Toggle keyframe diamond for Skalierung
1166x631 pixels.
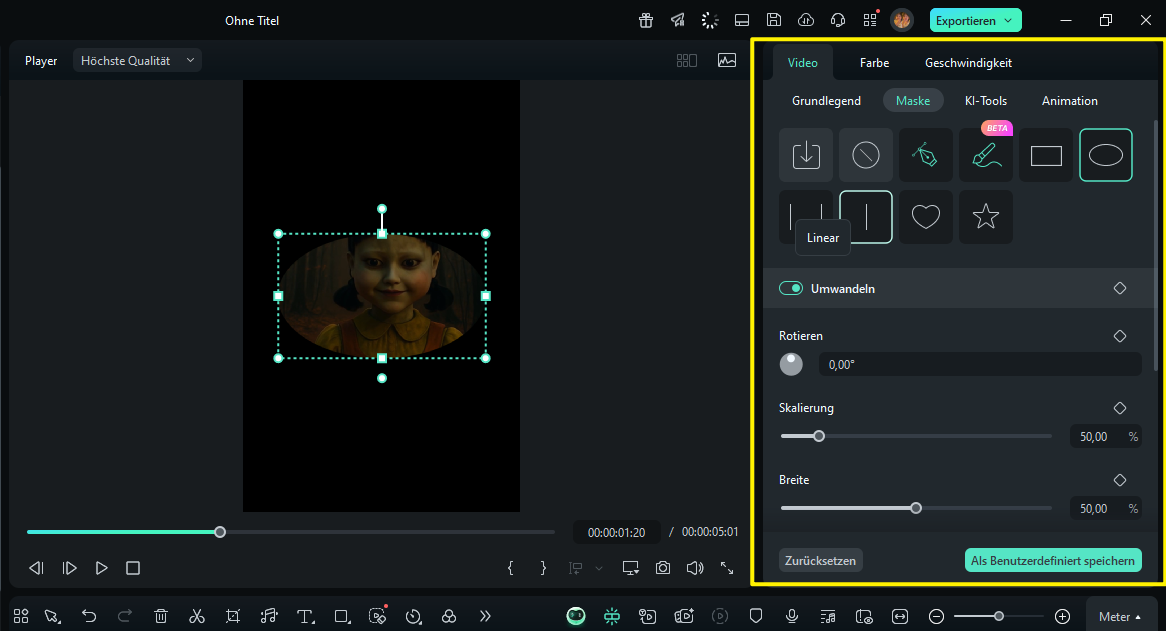pos(1120,408)
